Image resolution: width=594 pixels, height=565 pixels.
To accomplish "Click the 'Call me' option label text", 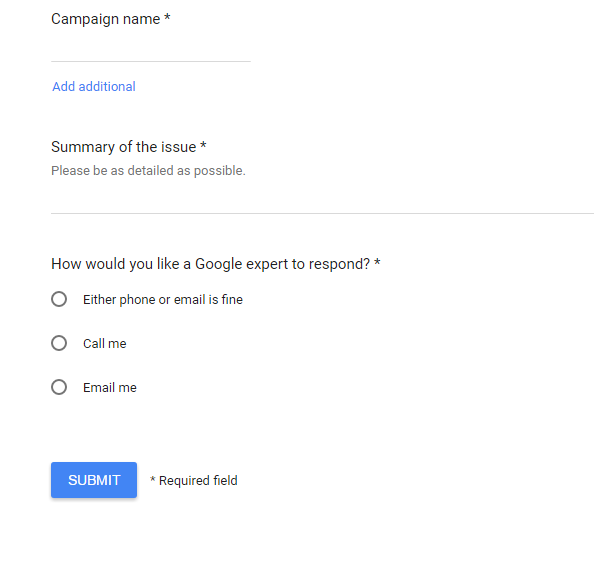I will (105, 343).
